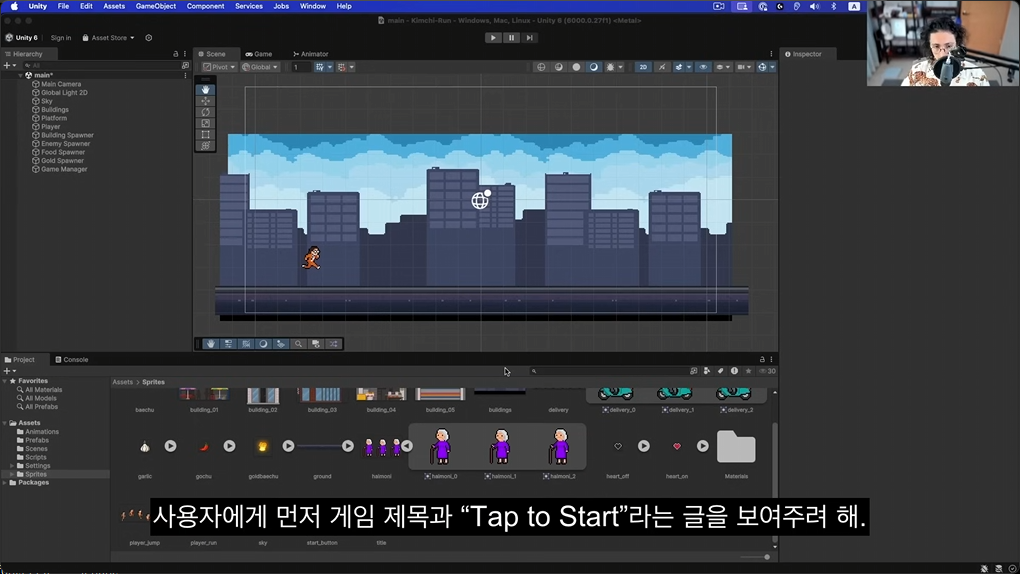Image resolution: width=1020 pixels, height=574 pixels.
Task: Open the Component menu
Action: [x=206, y=7]
